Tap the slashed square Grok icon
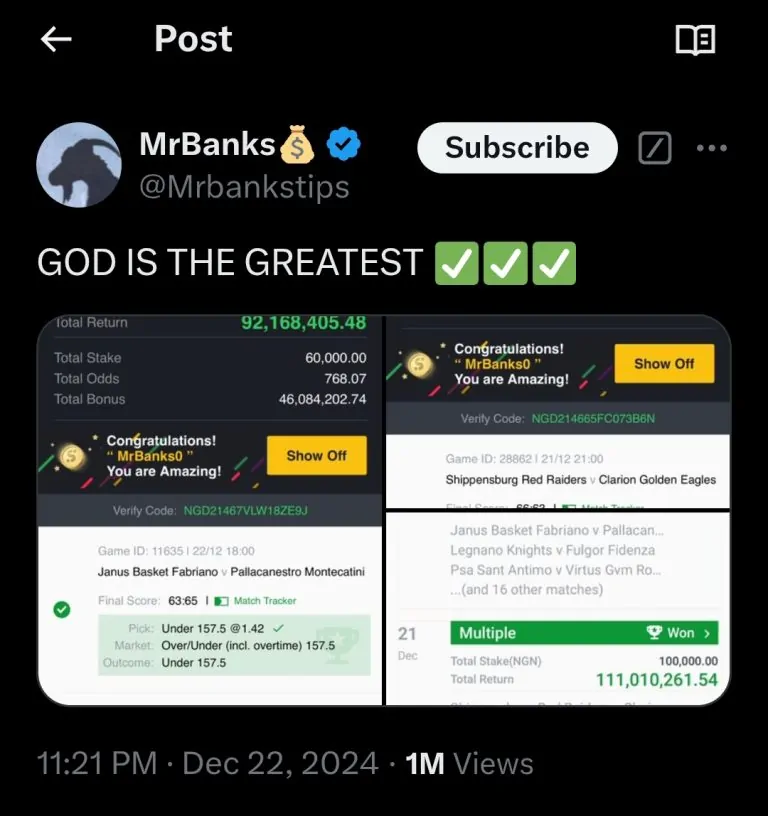Image resolution: width=768 pixels, height=816 pixels. coord(655,149)
